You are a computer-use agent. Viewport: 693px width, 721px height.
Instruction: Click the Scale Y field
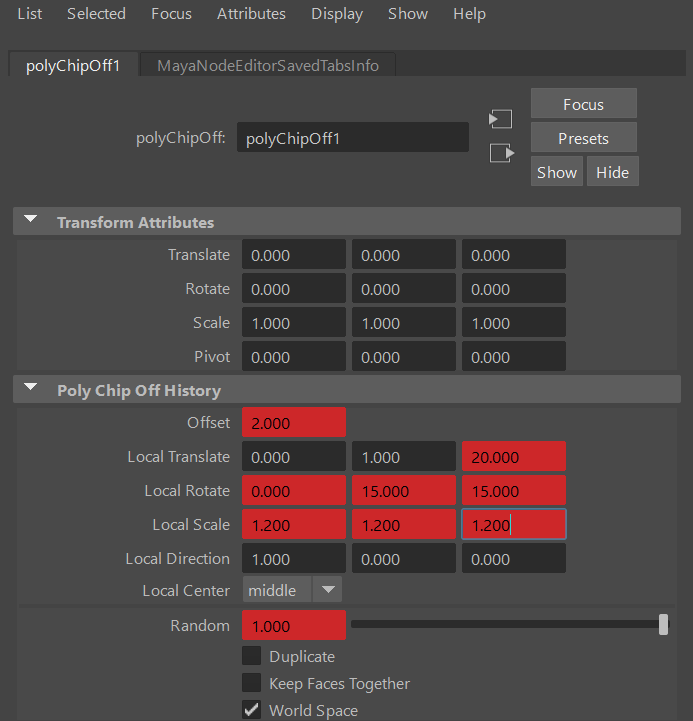(404, 322)
